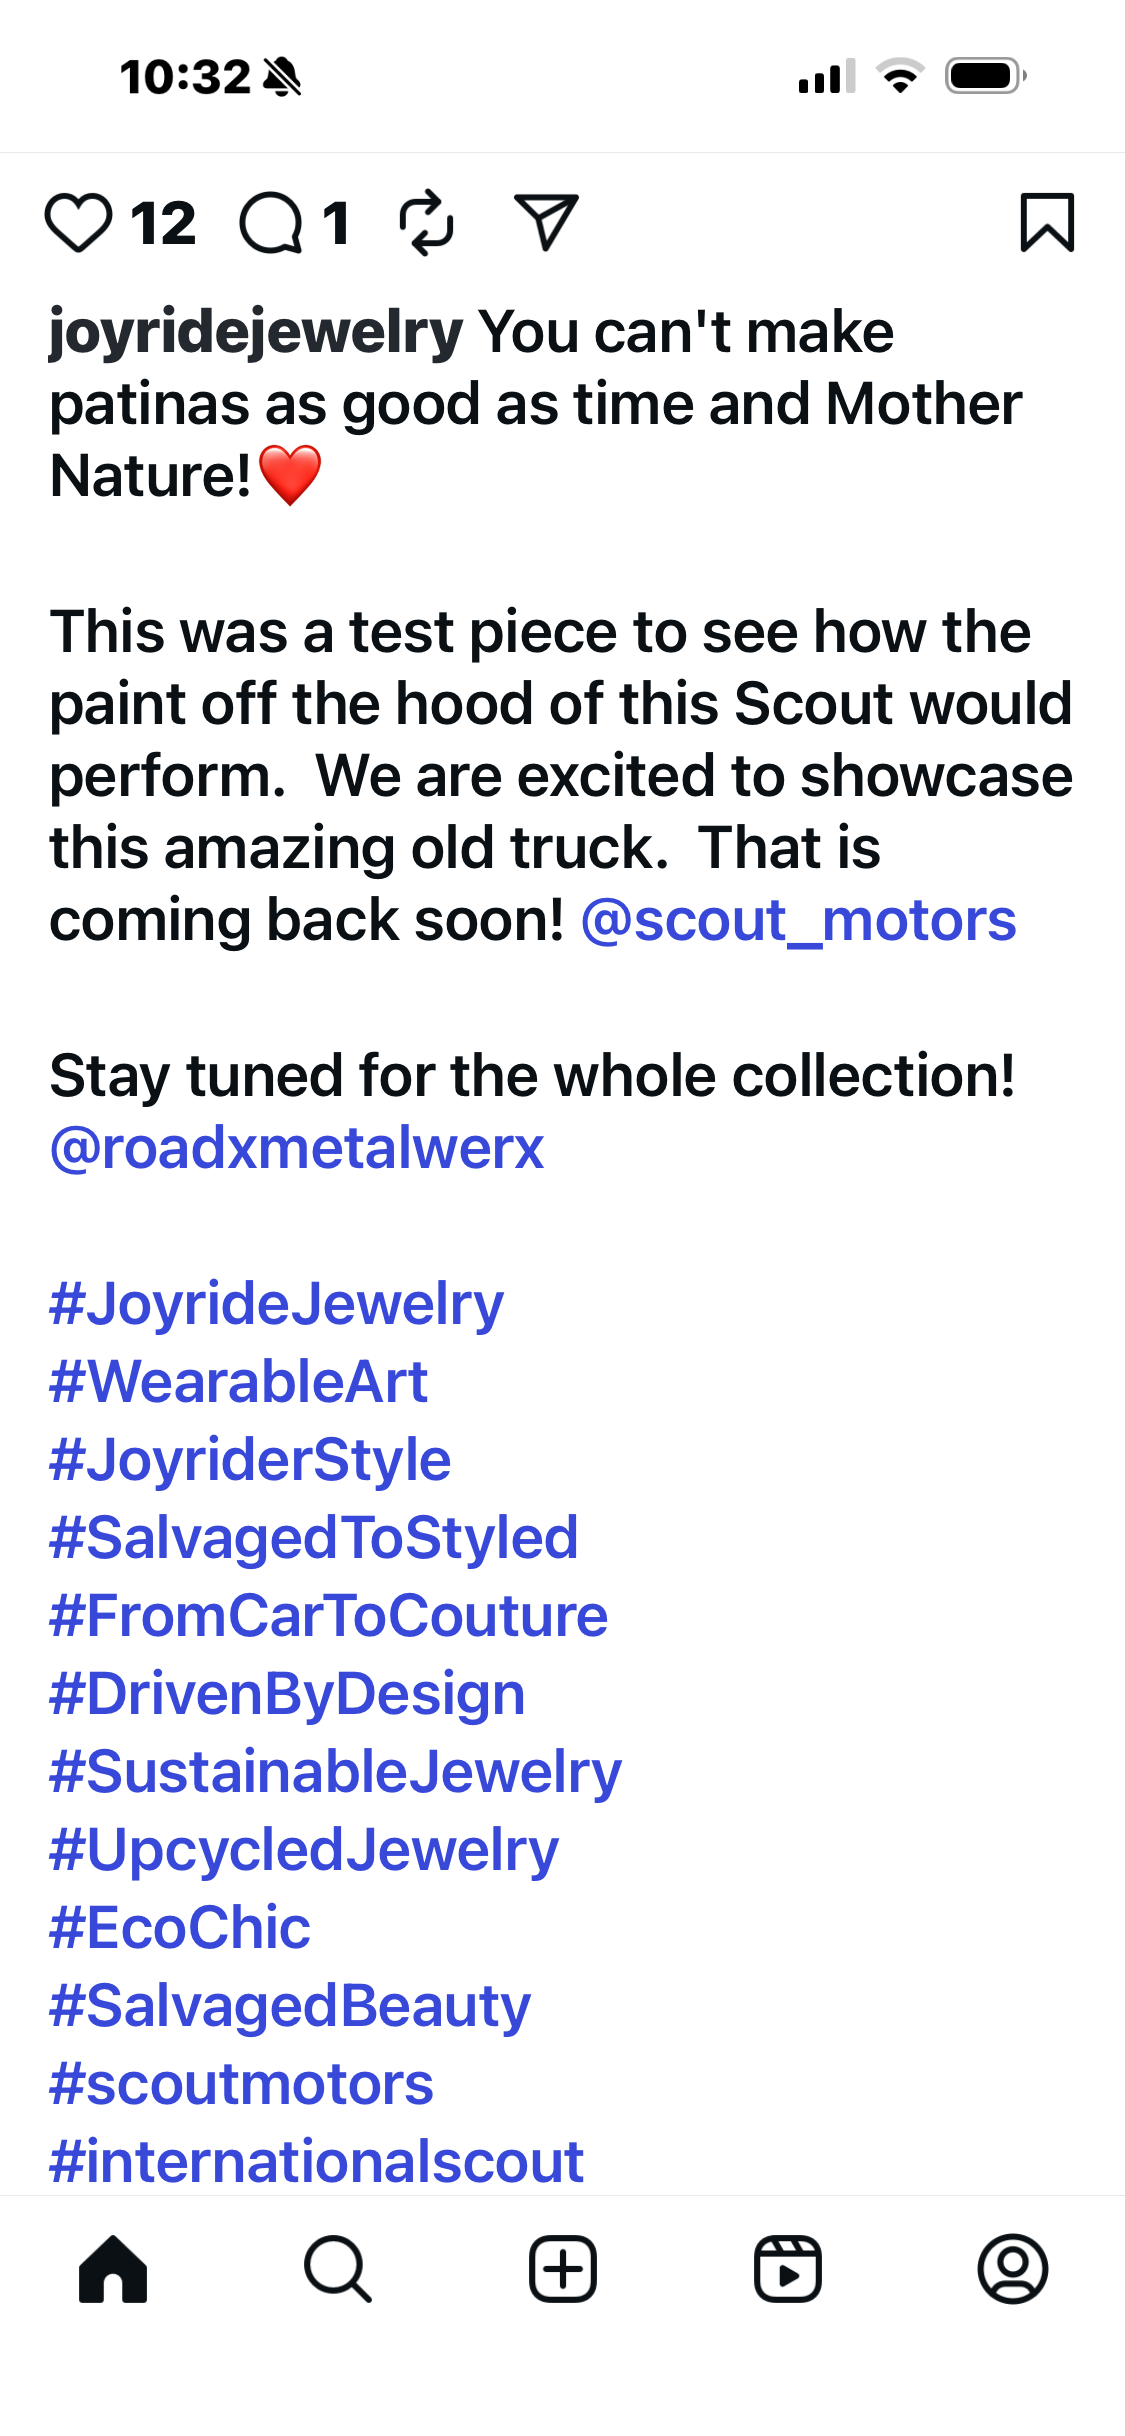1125x2436 pixels.
Task: Open the #JoyrideJewelry hashtag
Action: [x=276, y=1304]
